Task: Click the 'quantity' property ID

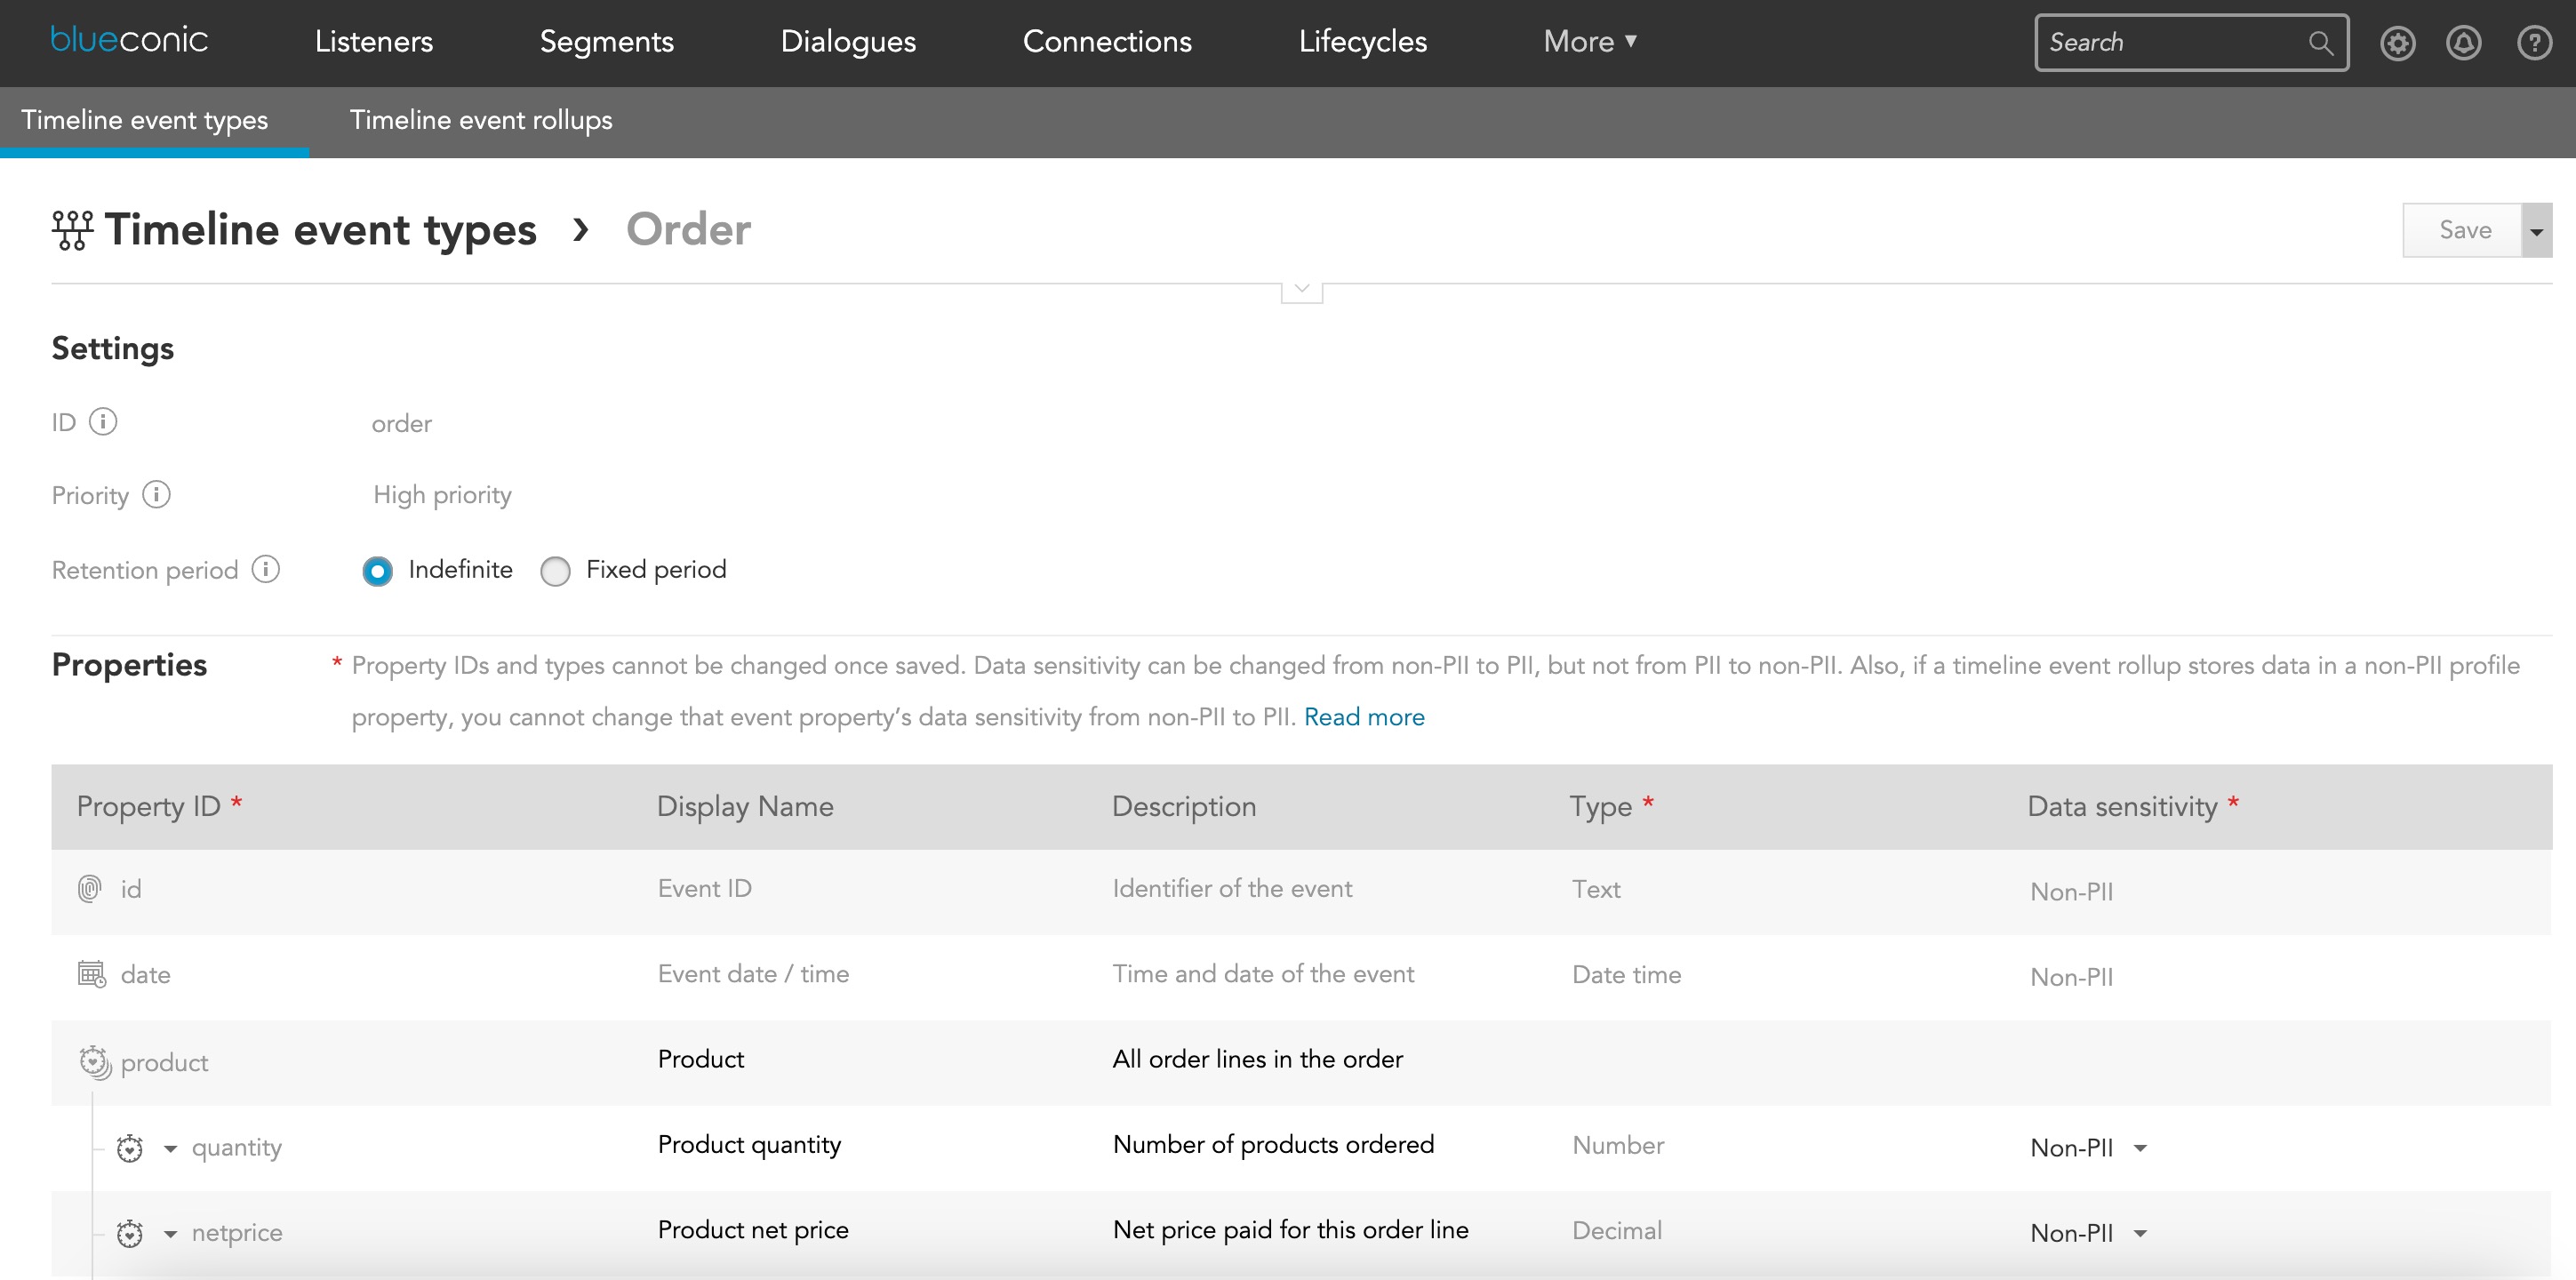Action: tap(236, 1148)
